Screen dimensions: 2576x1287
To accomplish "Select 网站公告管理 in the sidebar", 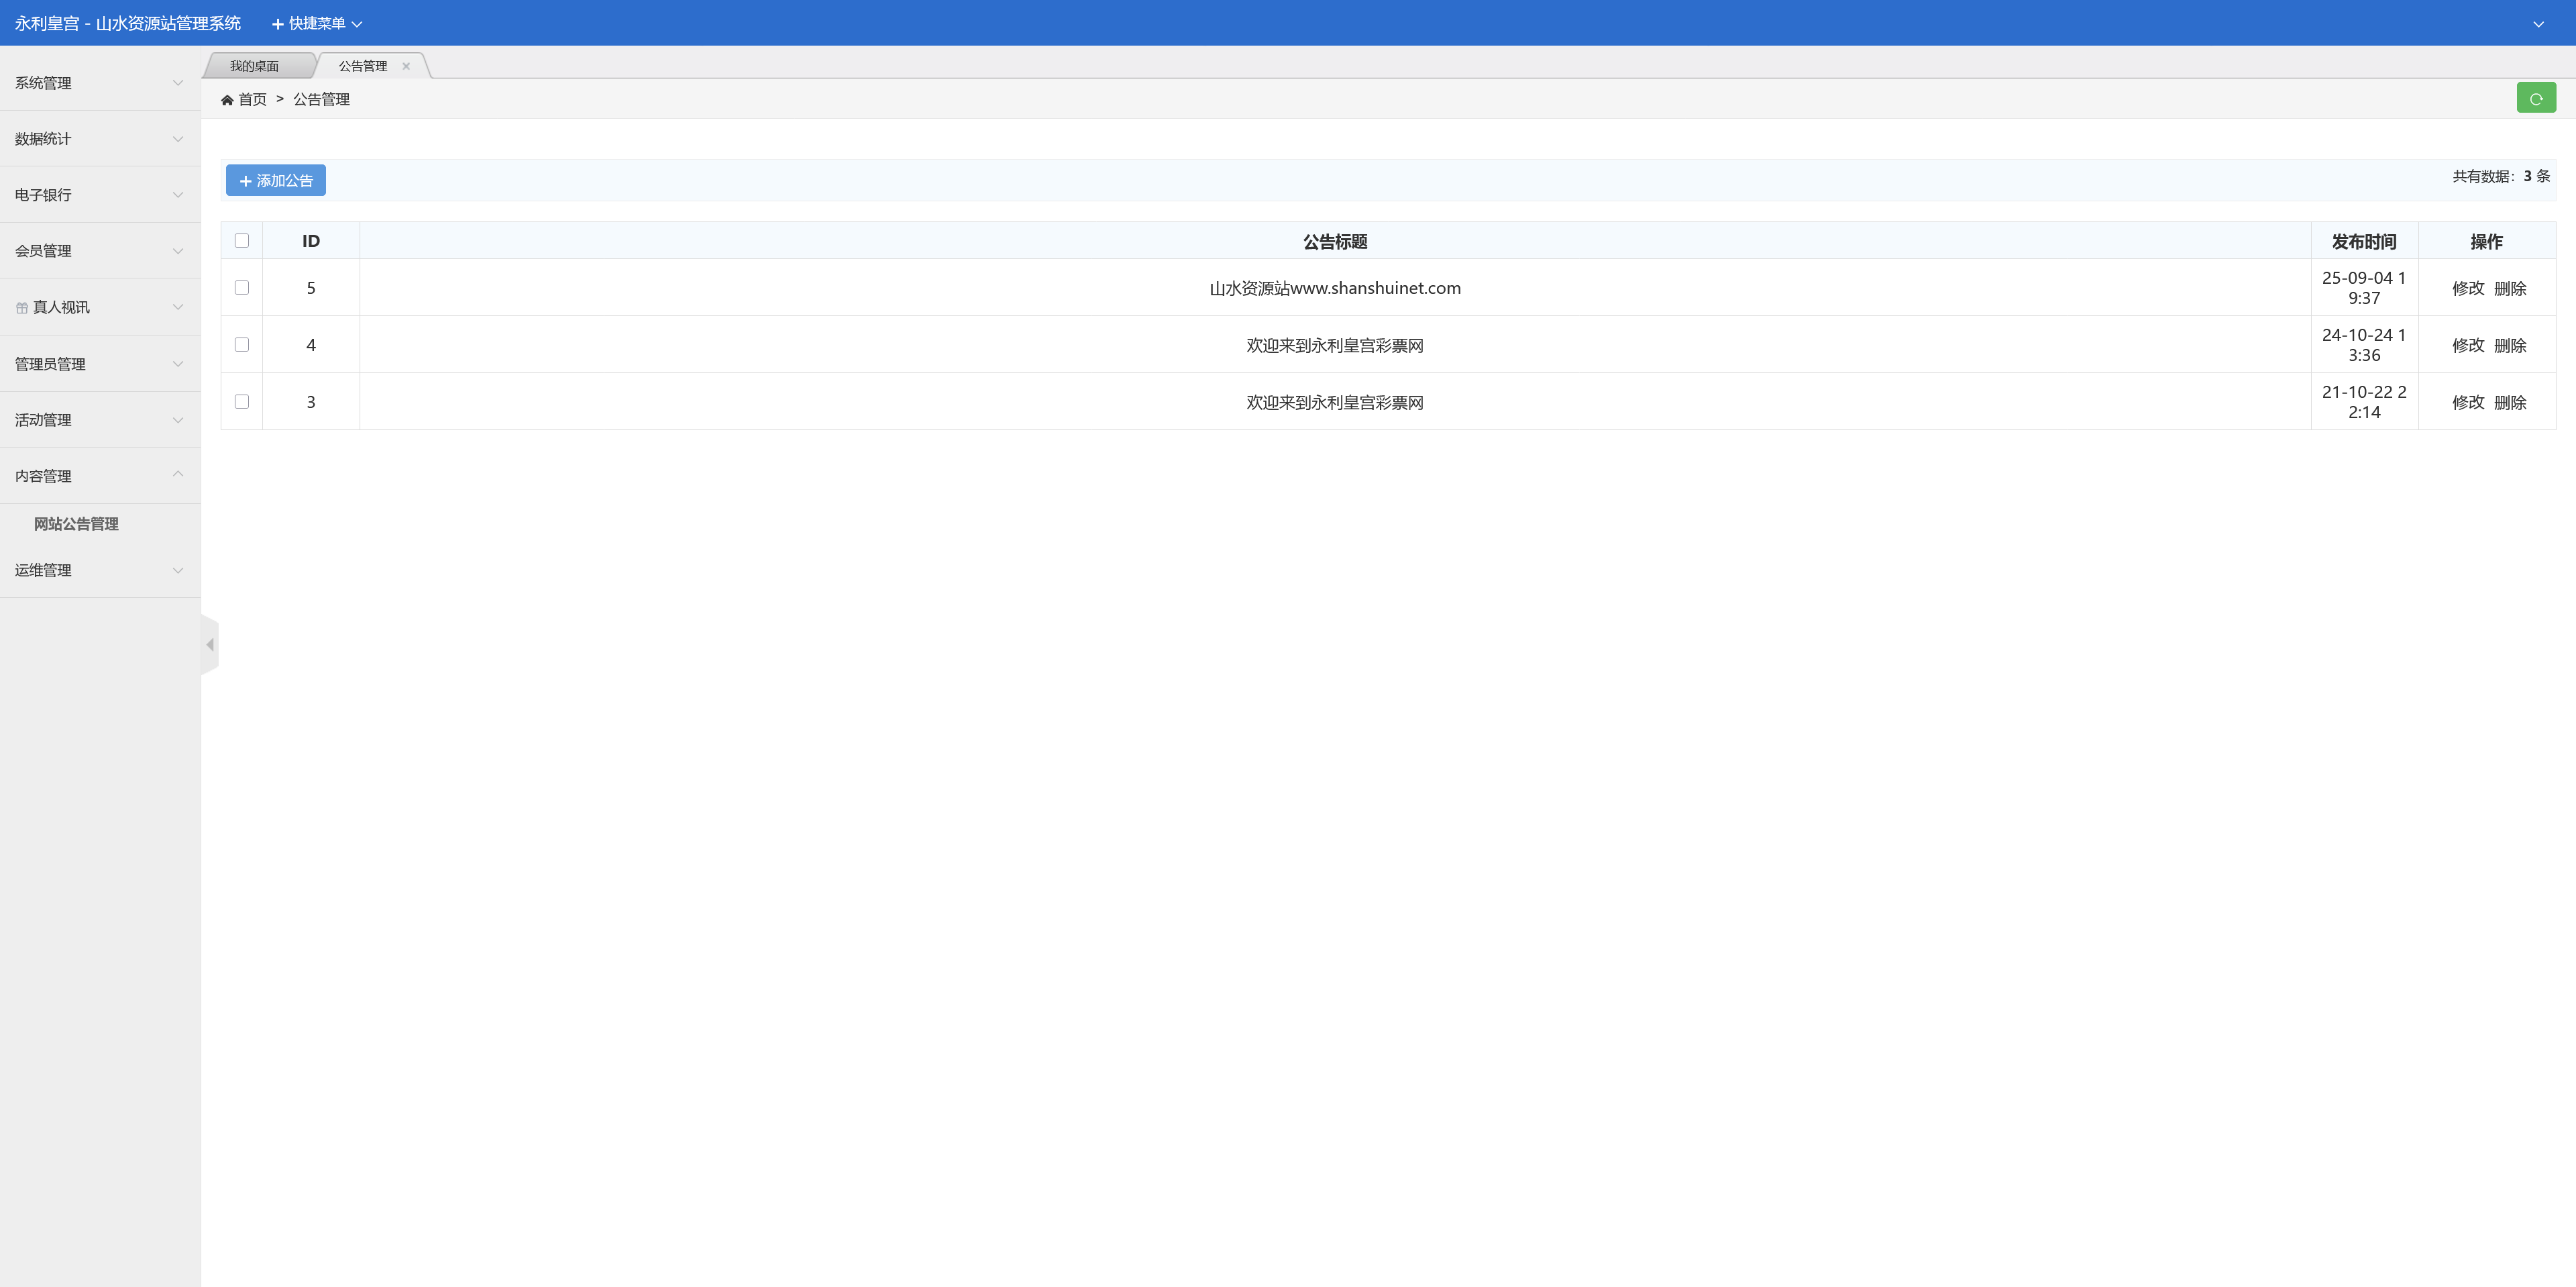I will [x=76, y=524].
